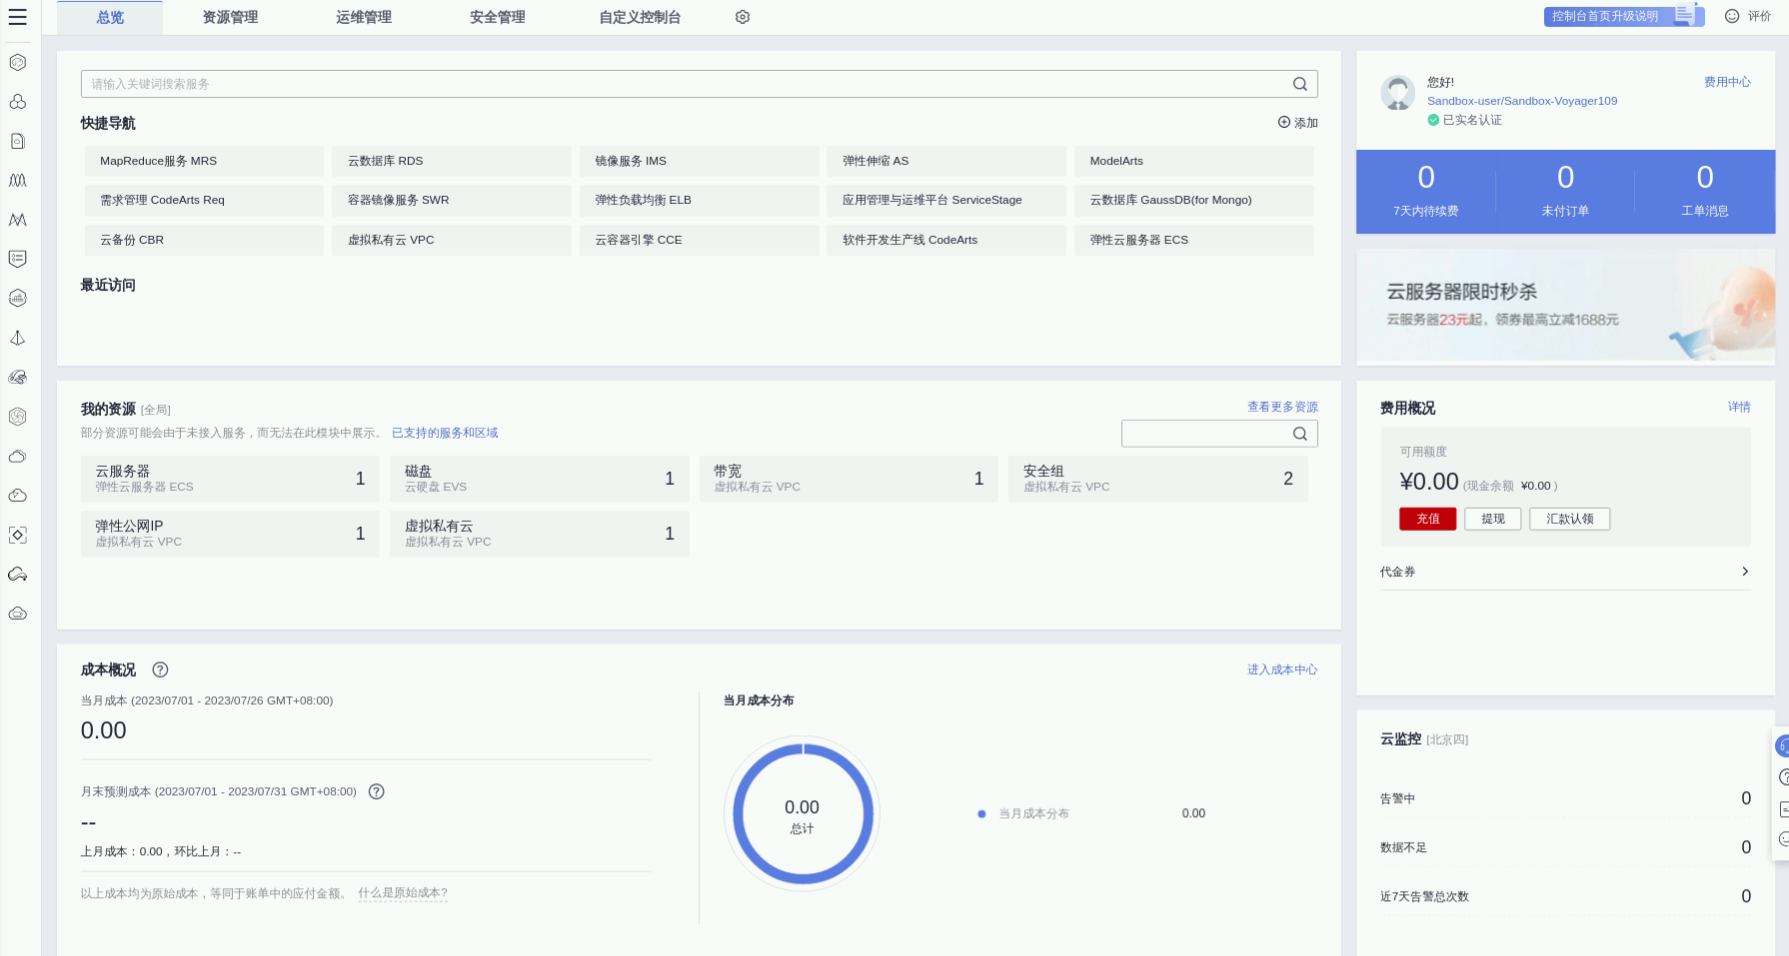The height and width of the screenshot is (956, 1789).
Task: Open 需求管理 CodeArts Req shortcut
Action: pos(204,200)
